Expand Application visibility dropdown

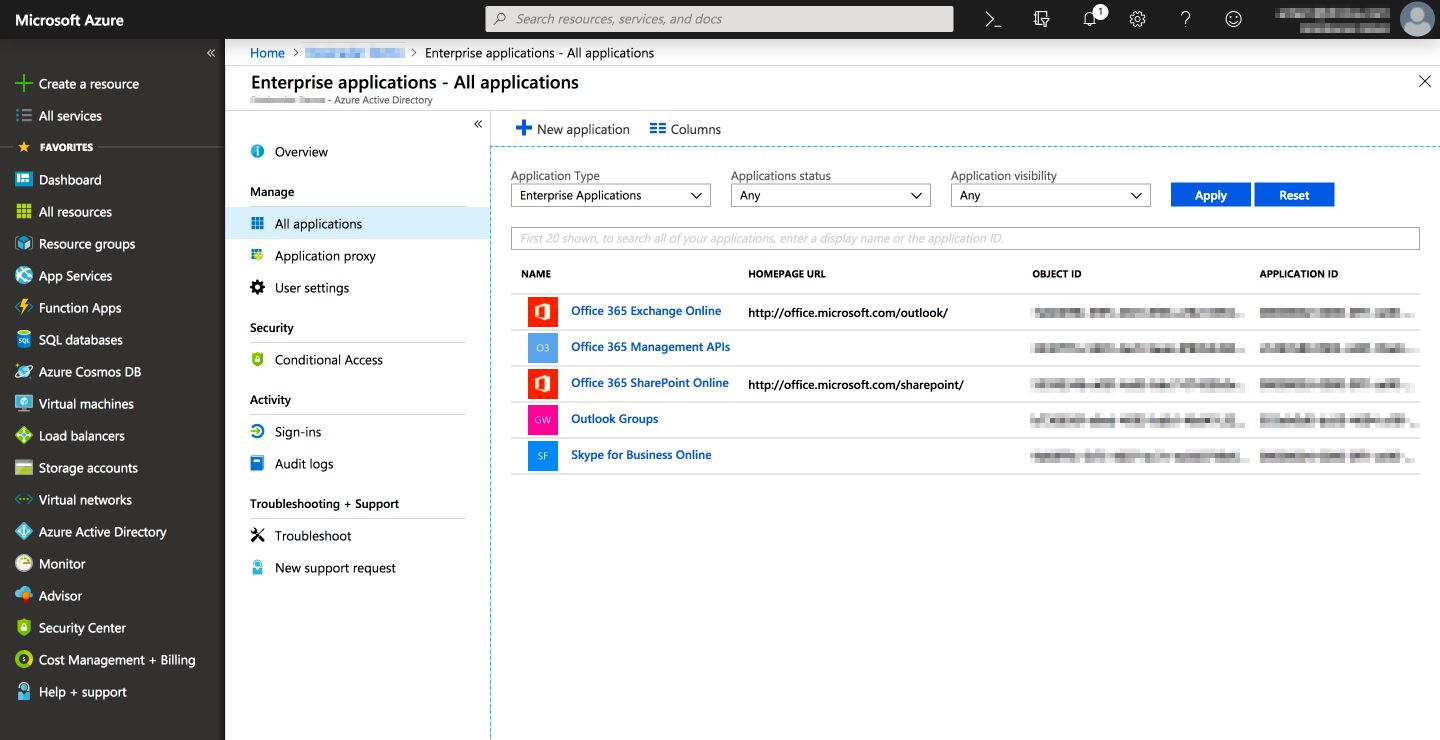coord(1051,196)
